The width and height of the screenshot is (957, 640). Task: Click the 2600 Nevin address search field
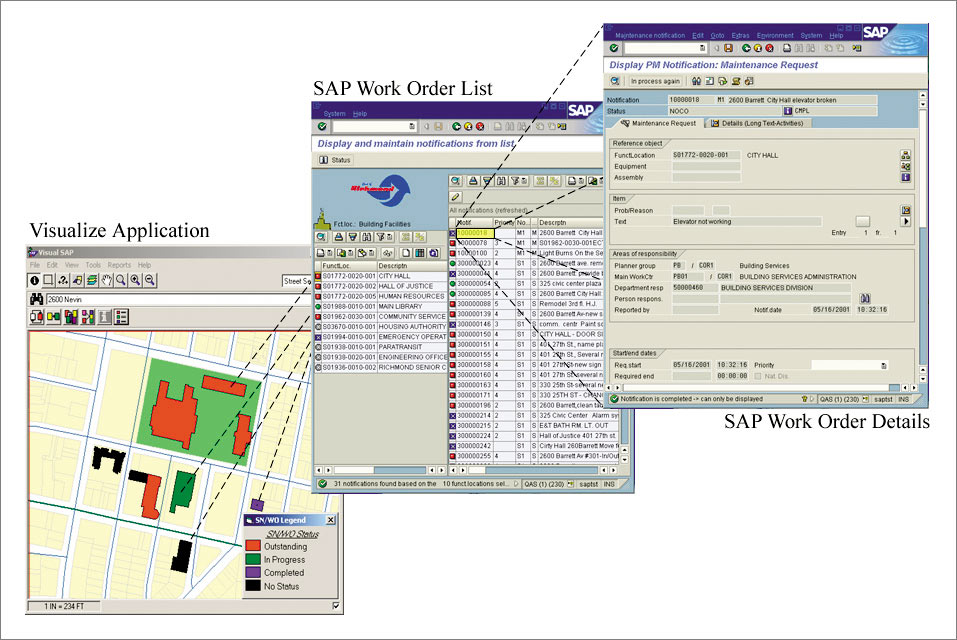point(177,299)
